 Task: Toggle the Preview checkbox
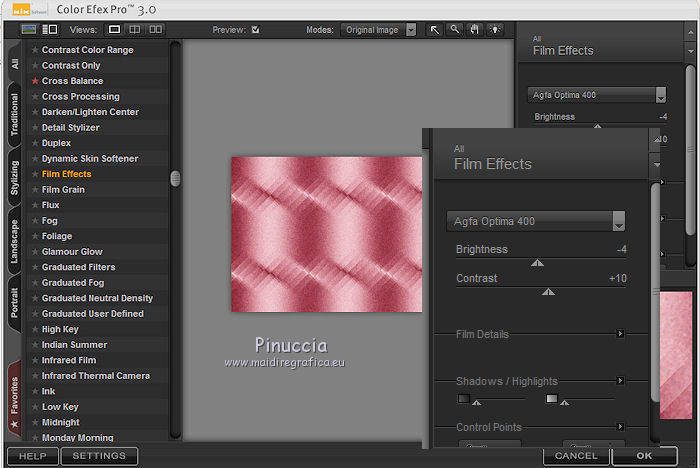point(256,30)
